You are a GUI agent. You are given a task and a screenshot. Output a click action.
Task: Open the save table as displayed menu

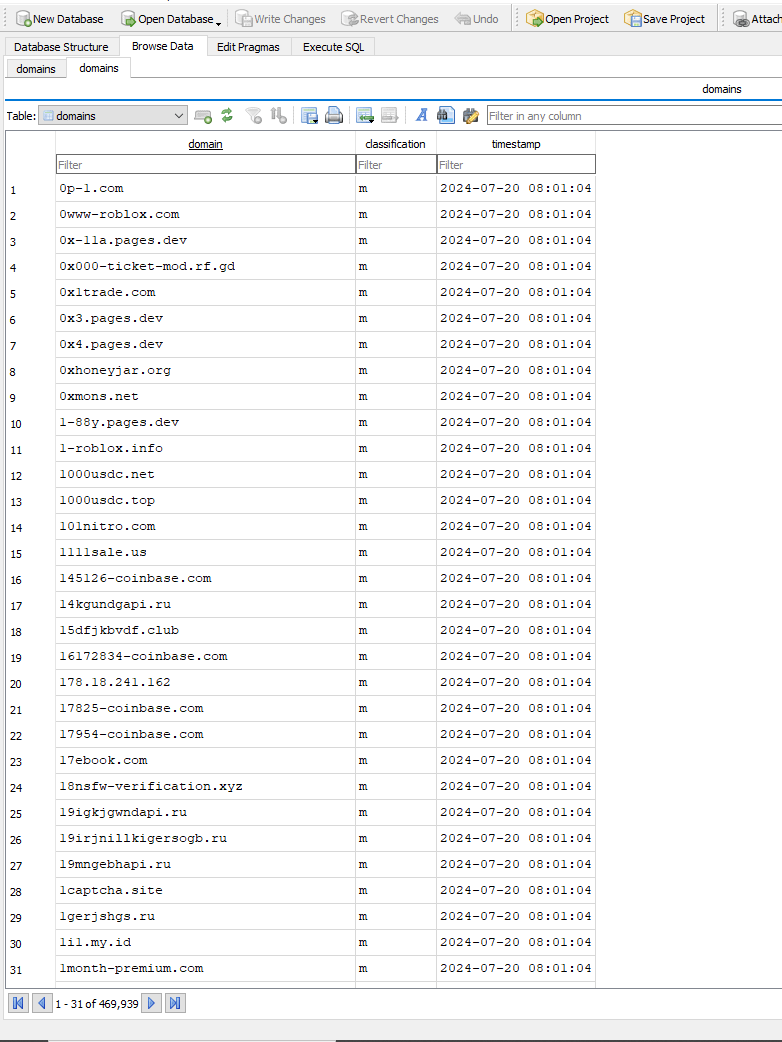tap(309, 116)
